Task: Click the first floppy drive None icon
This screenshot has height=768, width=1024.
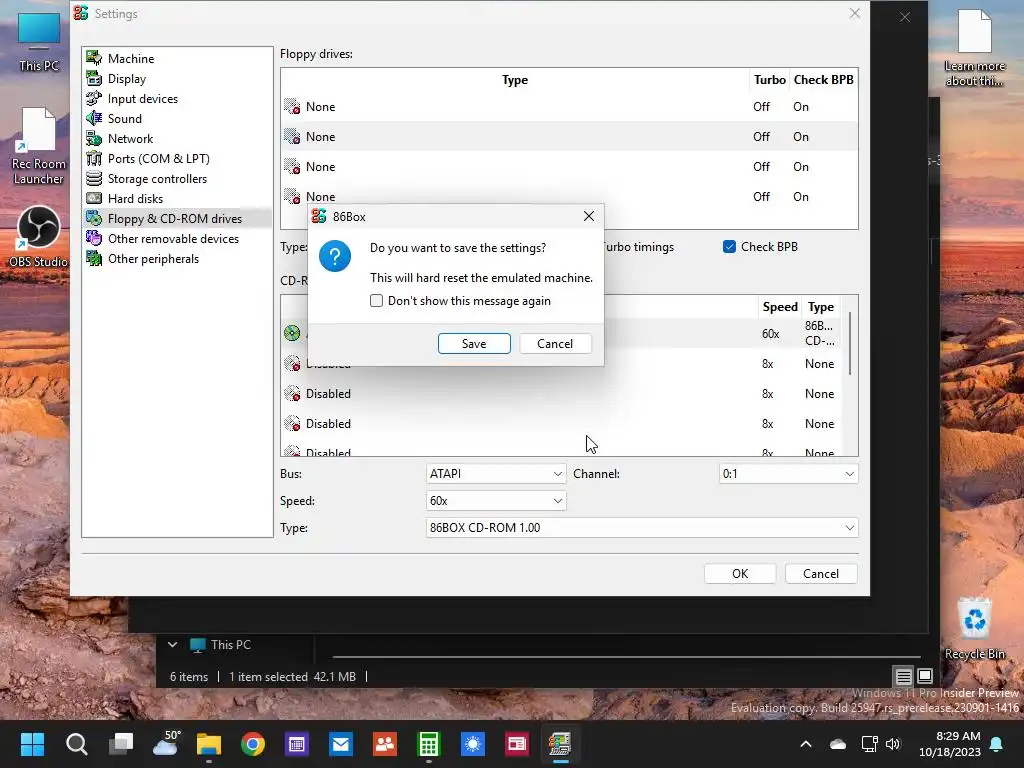Action: coord(292,106)
